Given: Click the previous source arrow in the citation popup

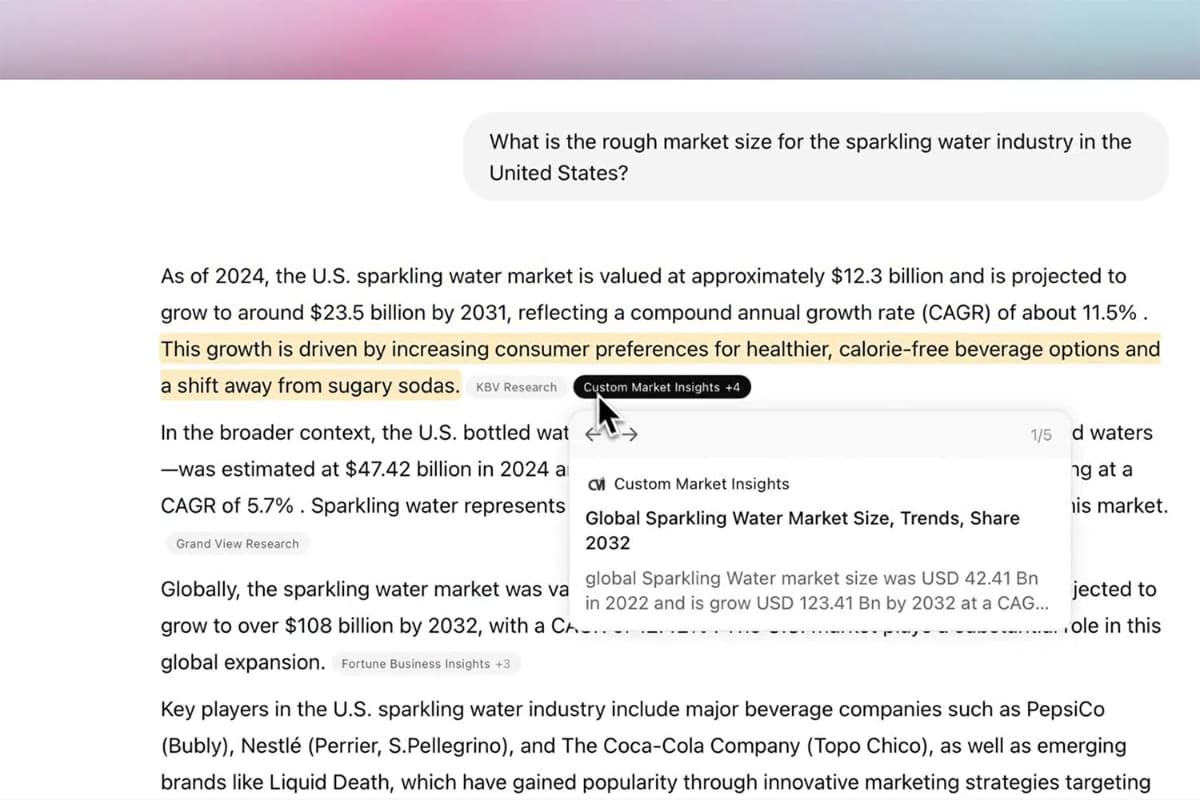Looking at the screenshot, I should [x=591, y=434].
